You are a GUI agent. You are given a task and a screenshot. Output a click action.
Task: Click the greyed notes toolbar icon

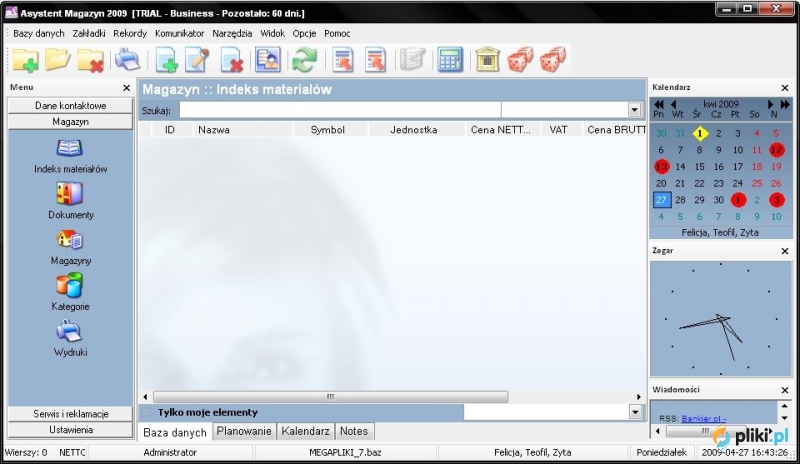click(412, 59)
